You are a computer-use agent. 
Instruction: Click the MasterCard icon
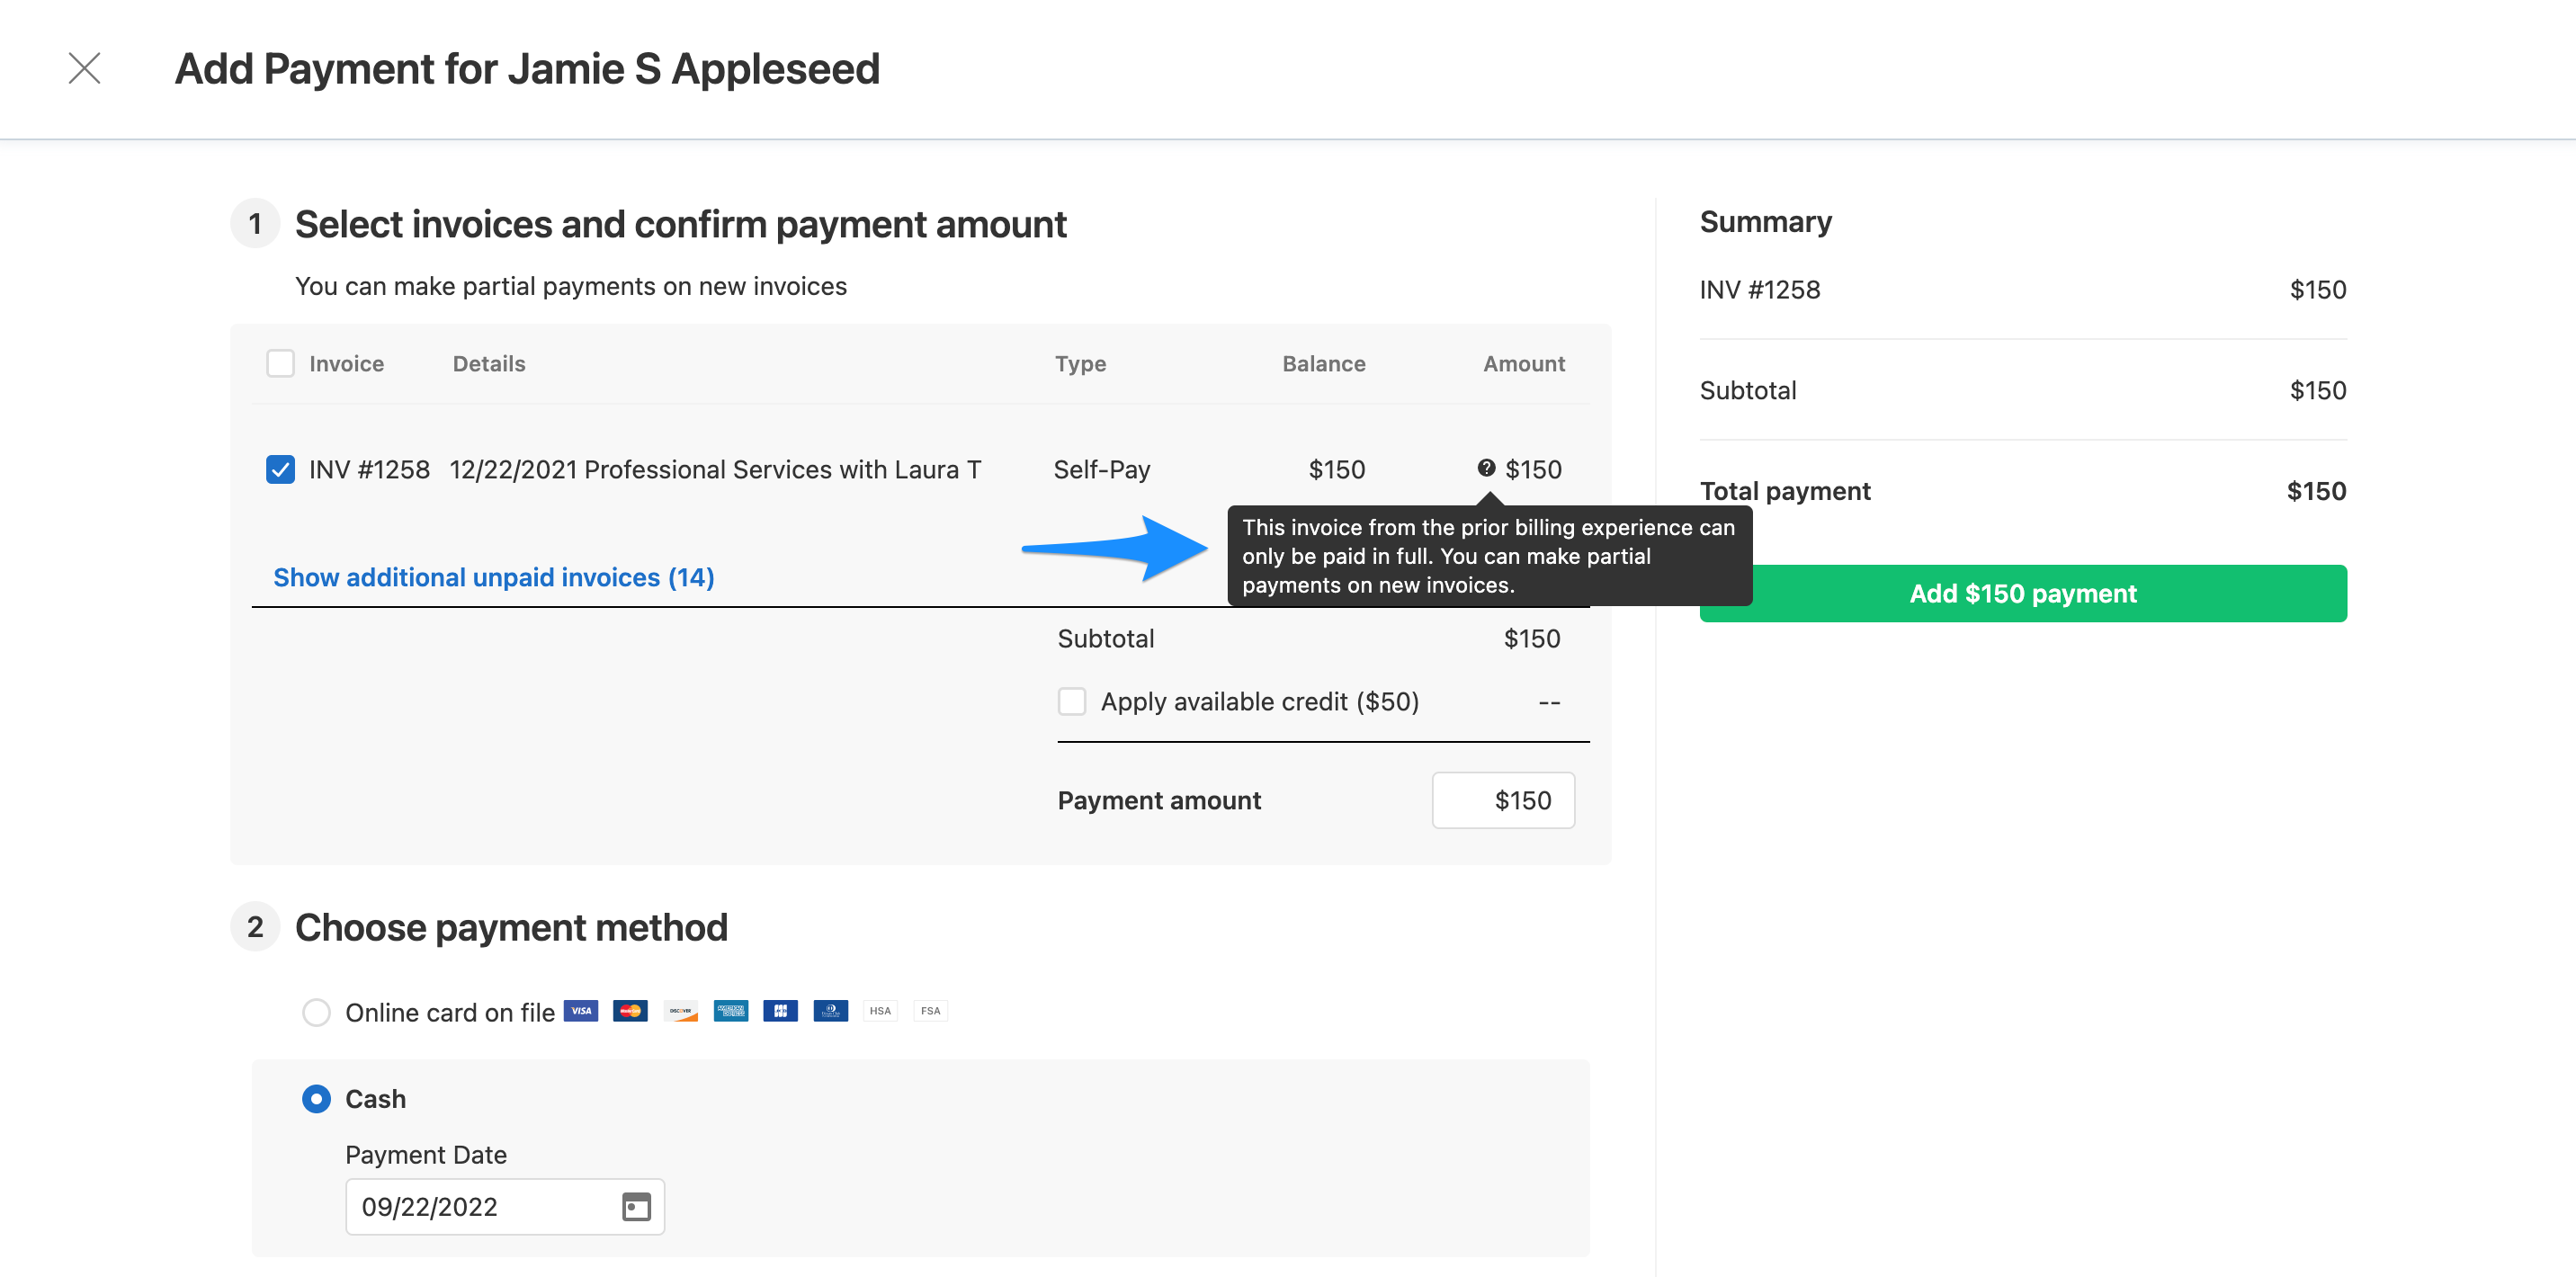point(630,1011)
